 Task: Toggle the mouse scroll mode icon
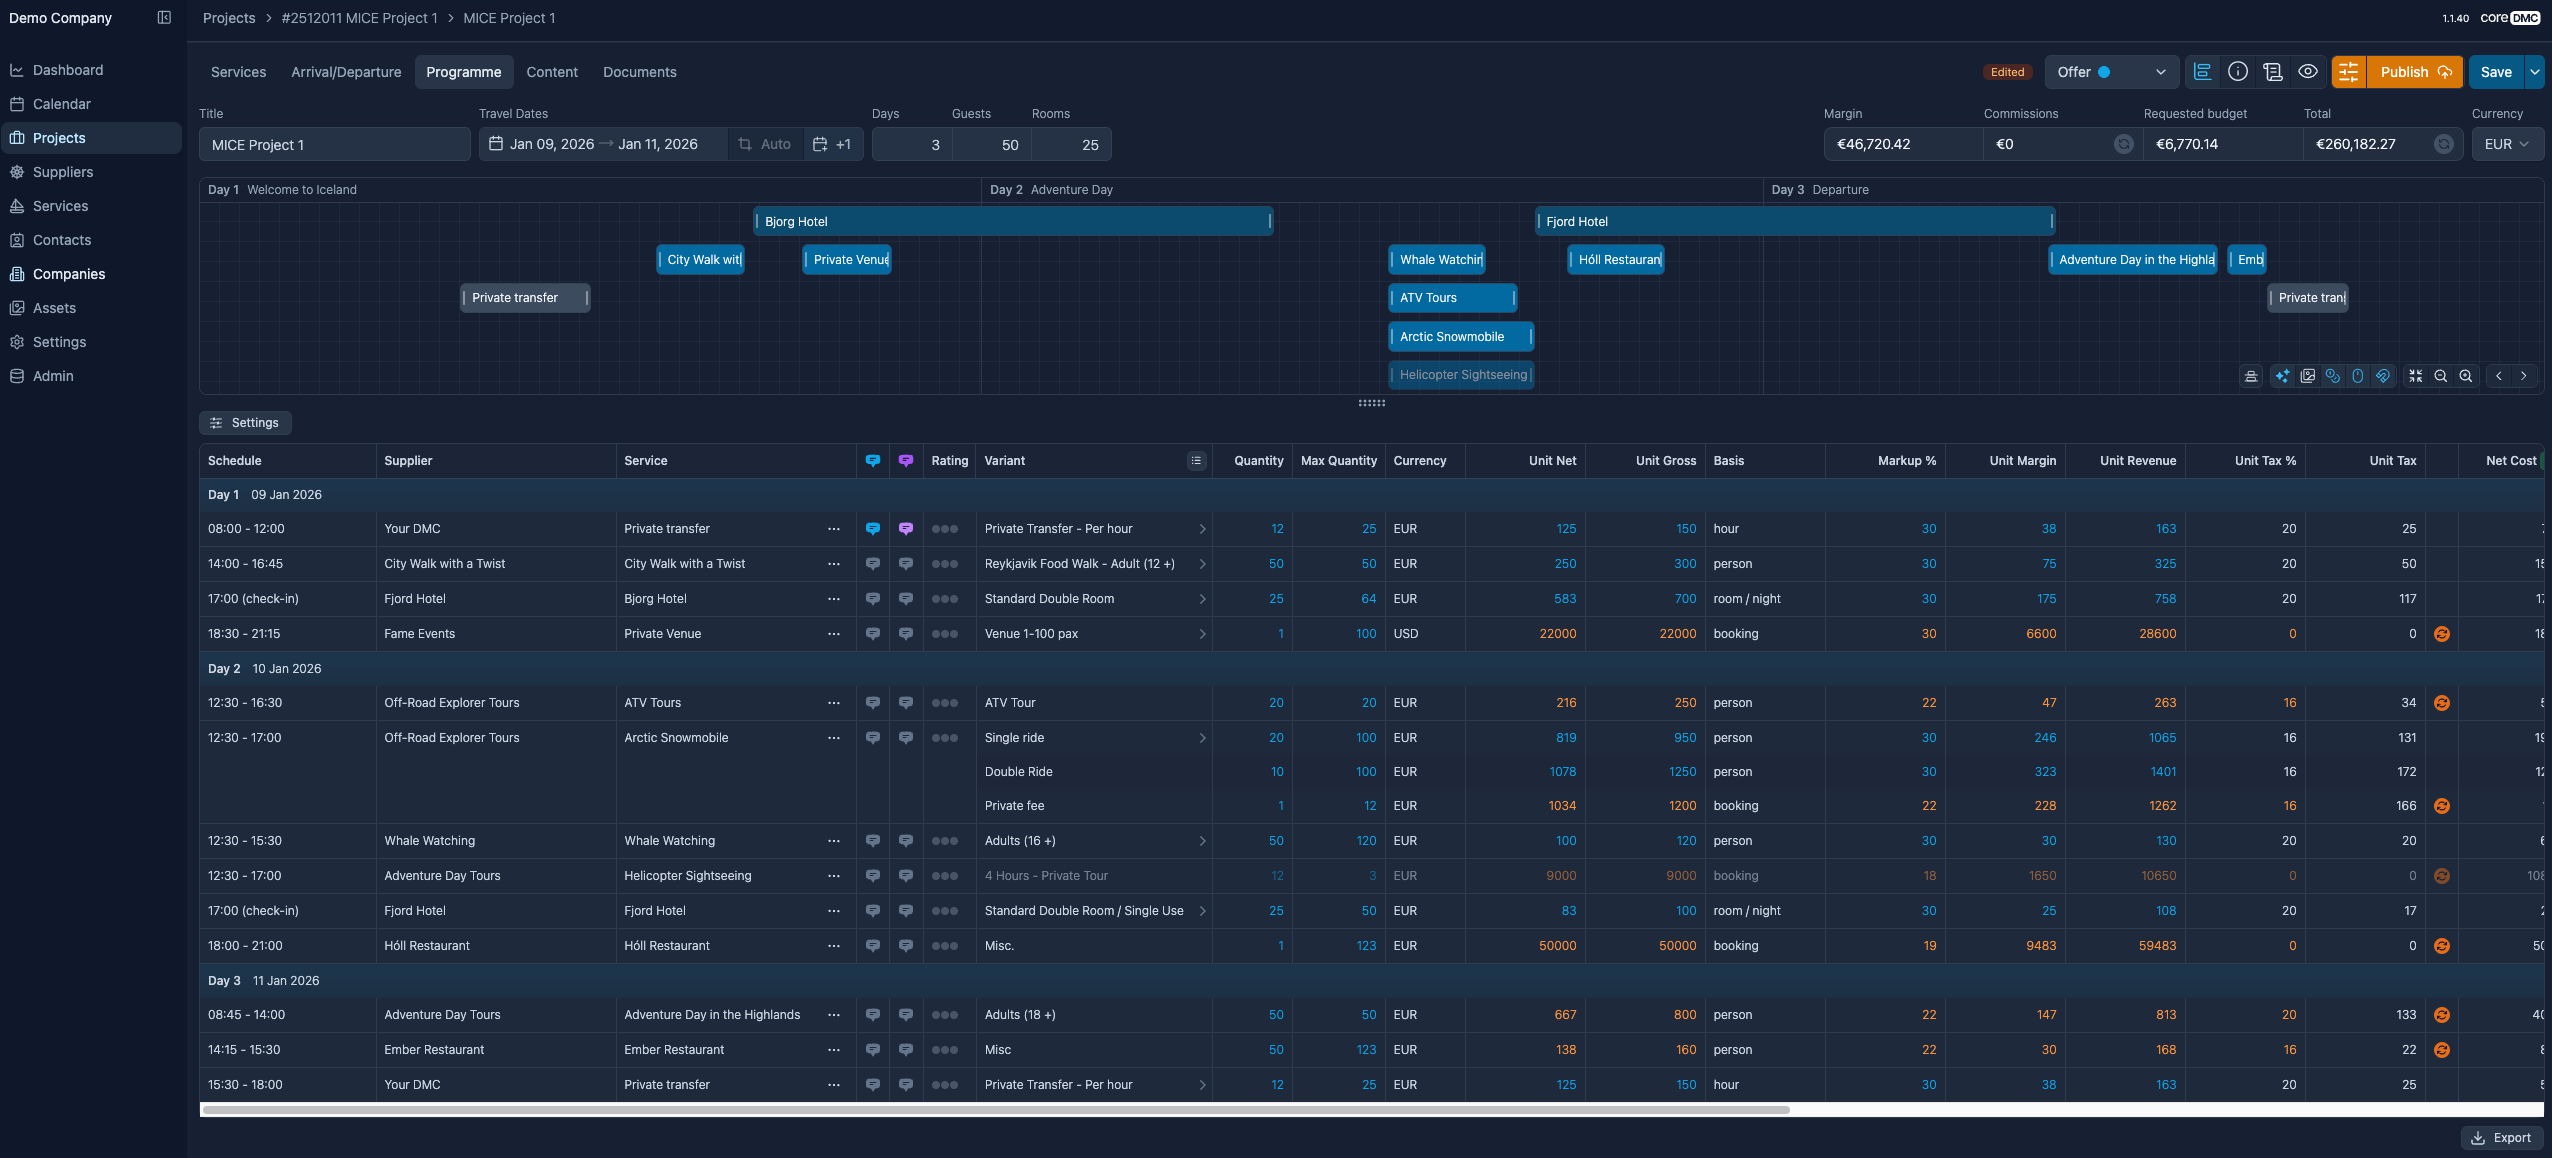coord(2358,376)
